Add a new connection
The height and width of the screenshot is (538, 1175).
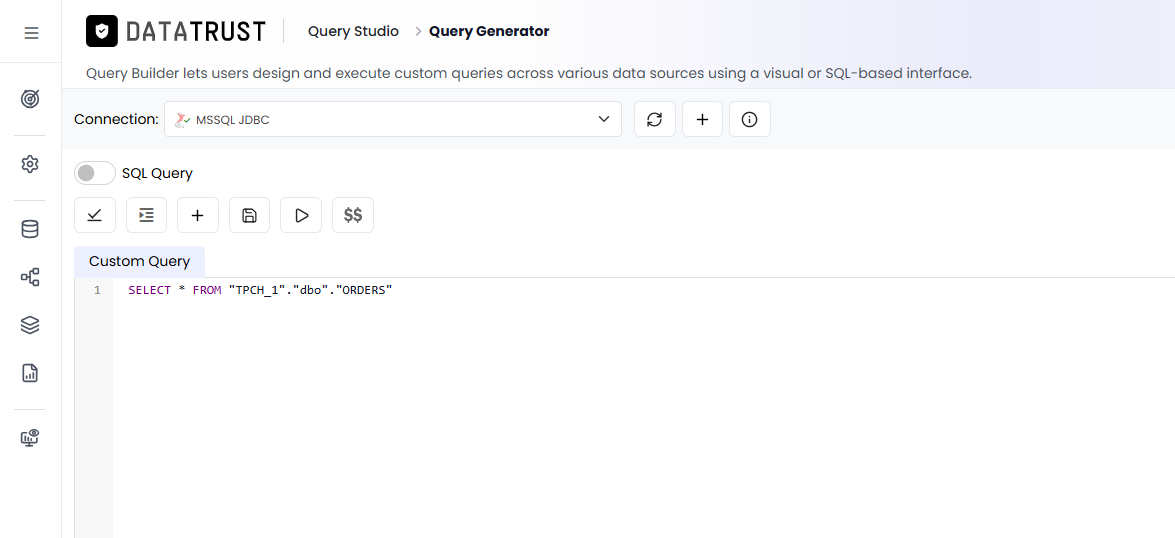[702, 119]
